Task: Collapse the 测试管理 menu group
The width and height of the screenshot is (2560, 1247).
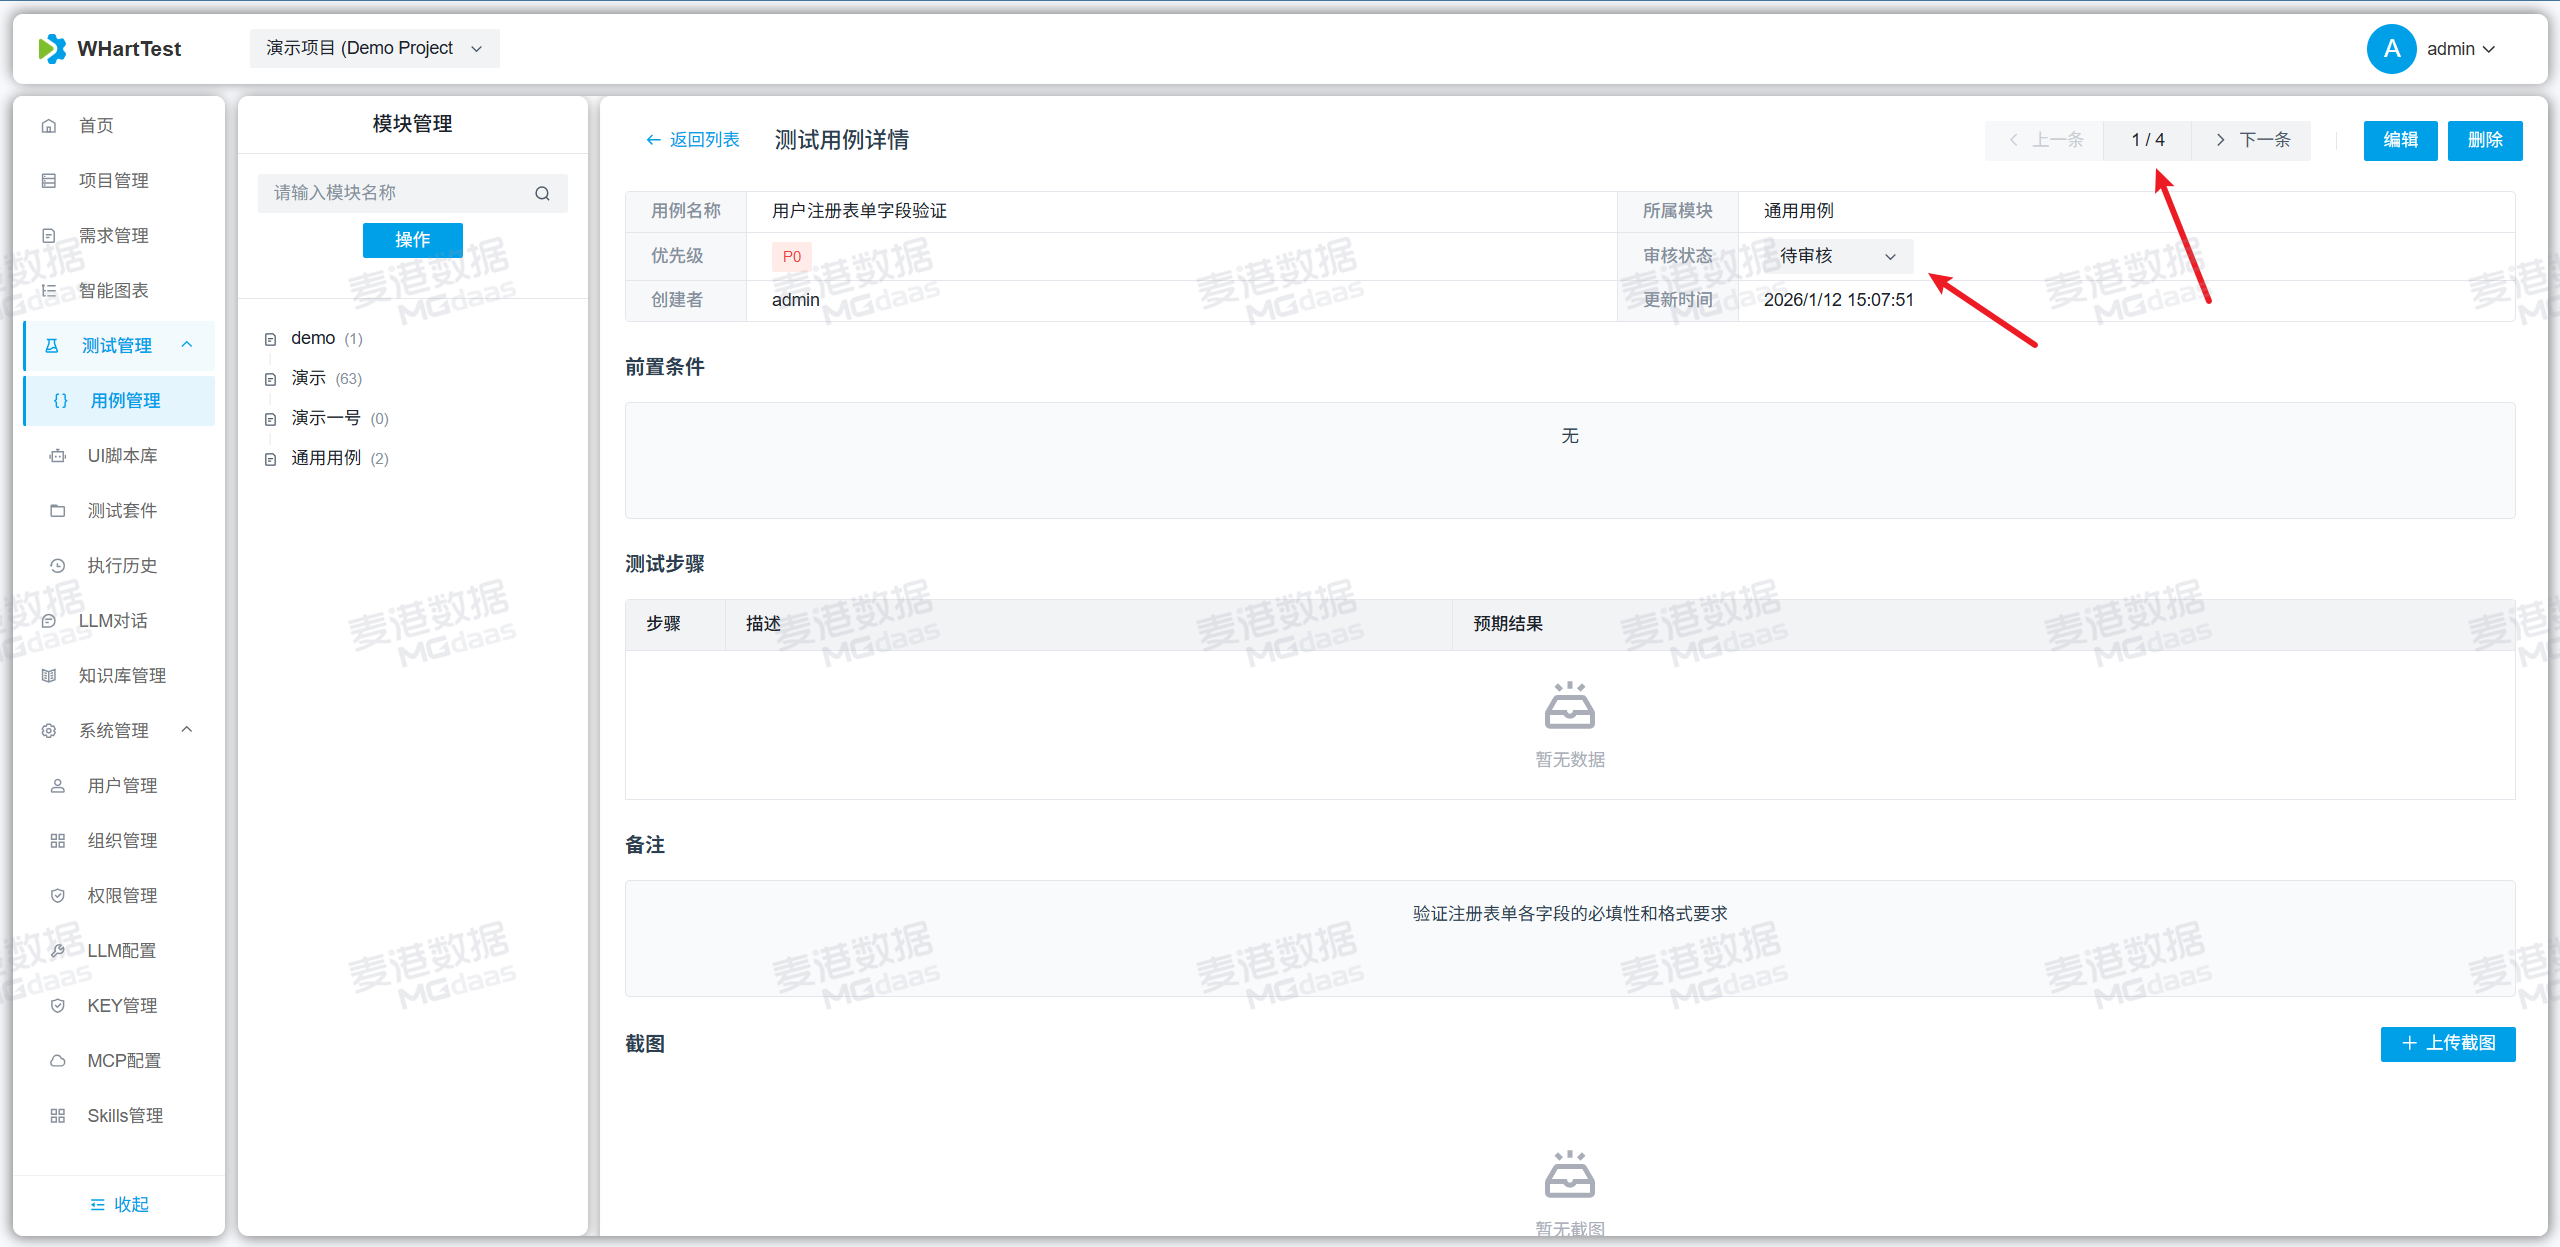Action: pyautogui.click(x=187, y=345)
